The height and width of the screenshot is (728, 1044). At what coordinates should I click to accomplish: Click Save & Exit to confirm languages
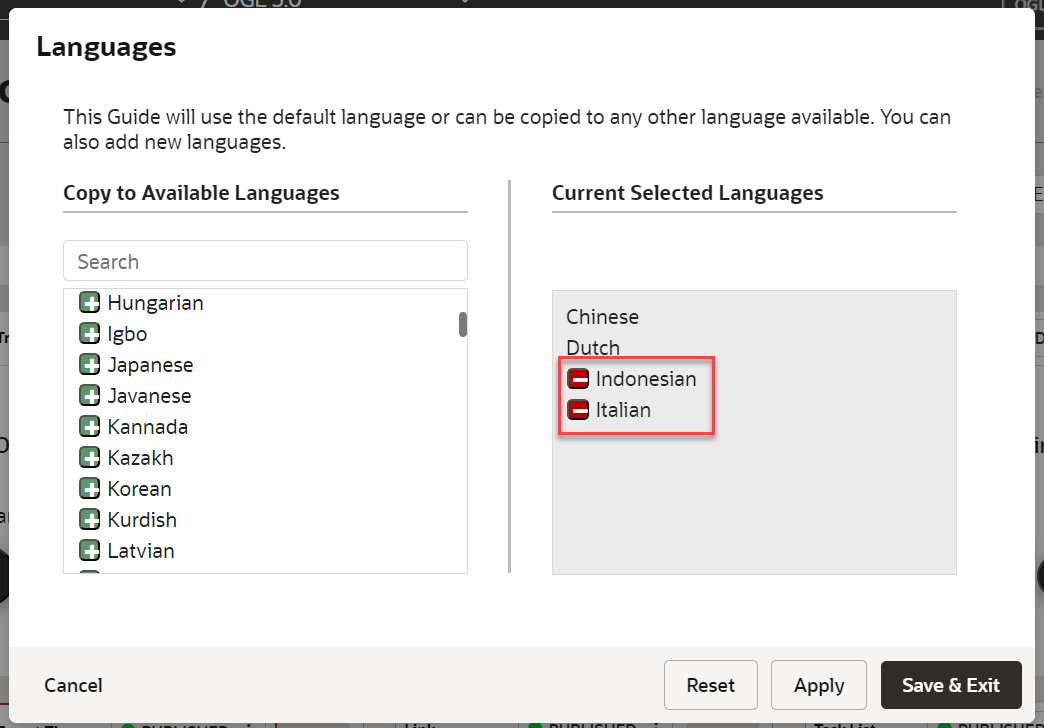point(951,685)
